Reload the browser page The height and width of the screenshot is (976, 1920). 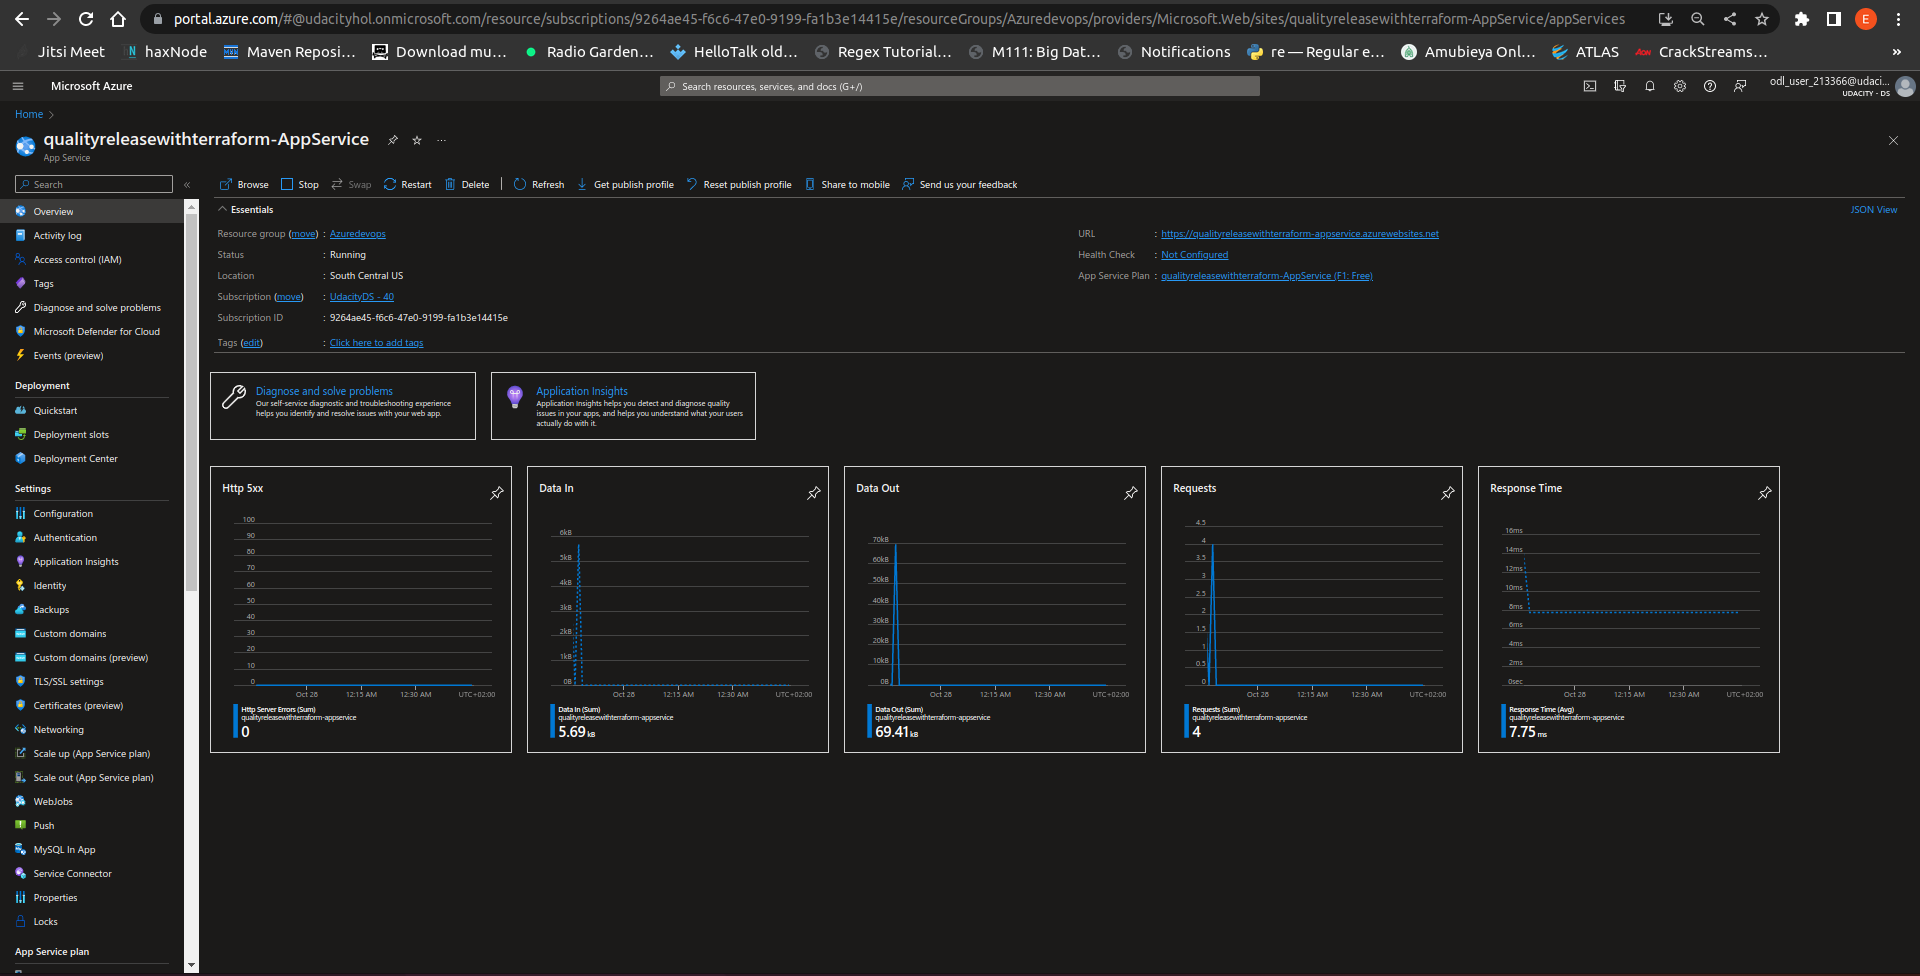click(86, 19)
